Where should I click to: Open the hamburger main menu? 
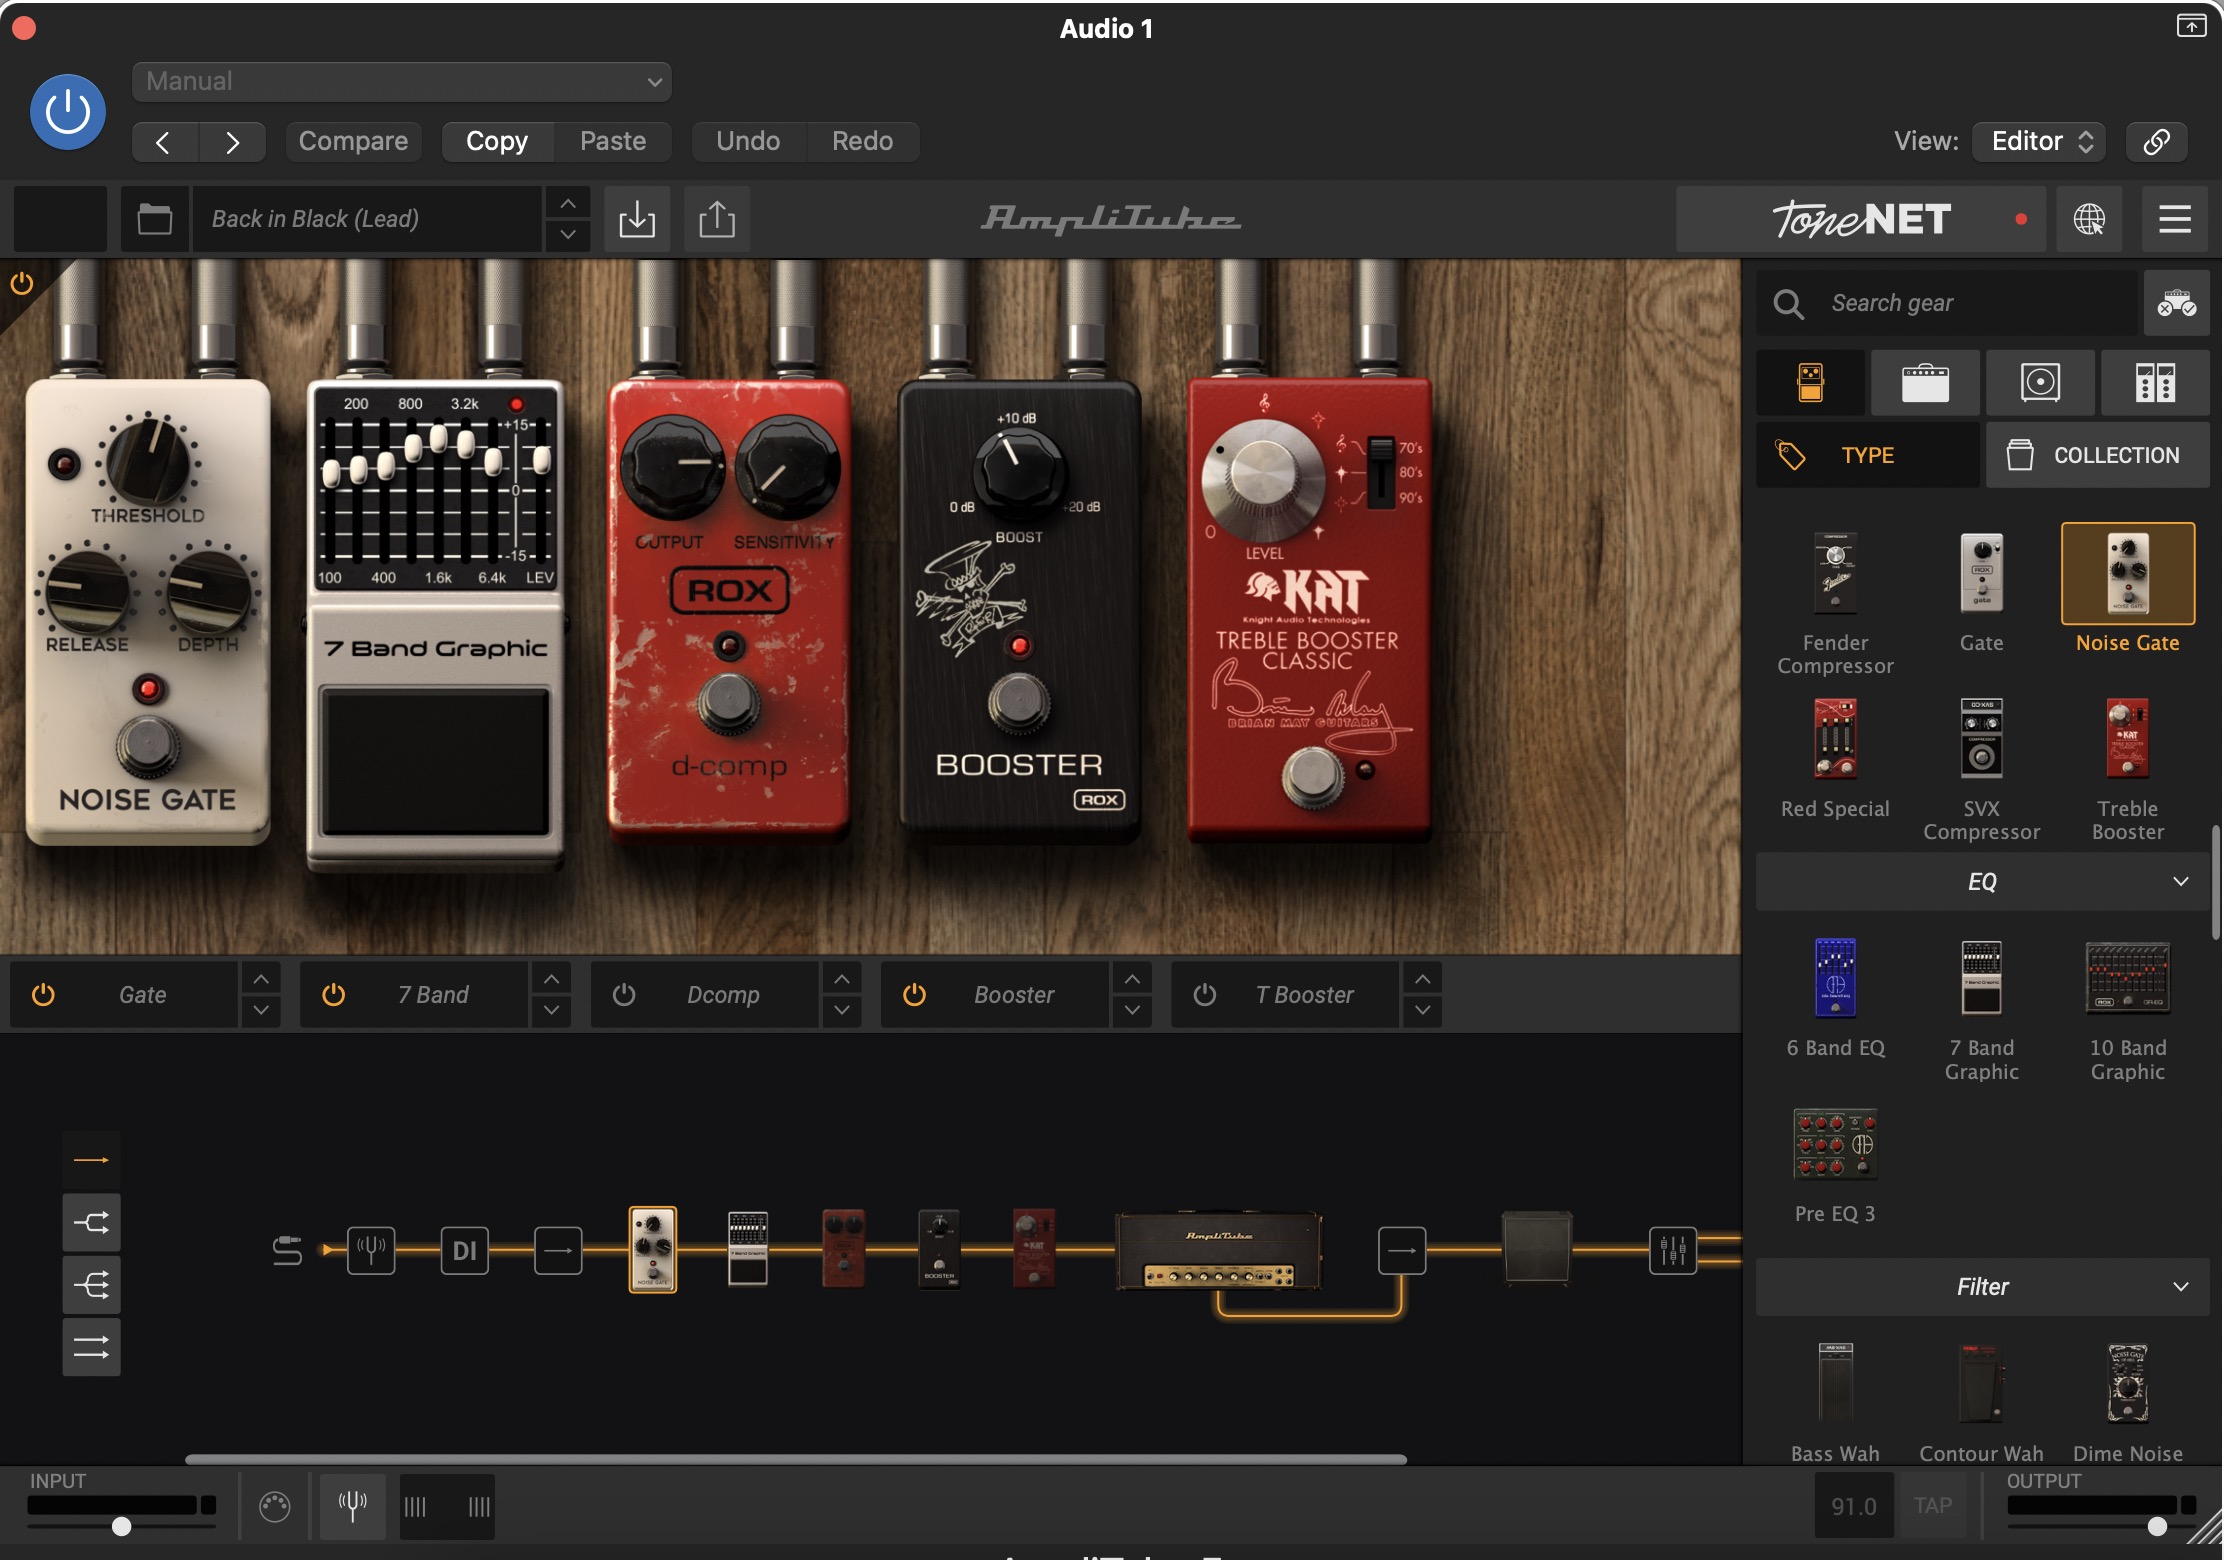click(x=2175, y=218)
